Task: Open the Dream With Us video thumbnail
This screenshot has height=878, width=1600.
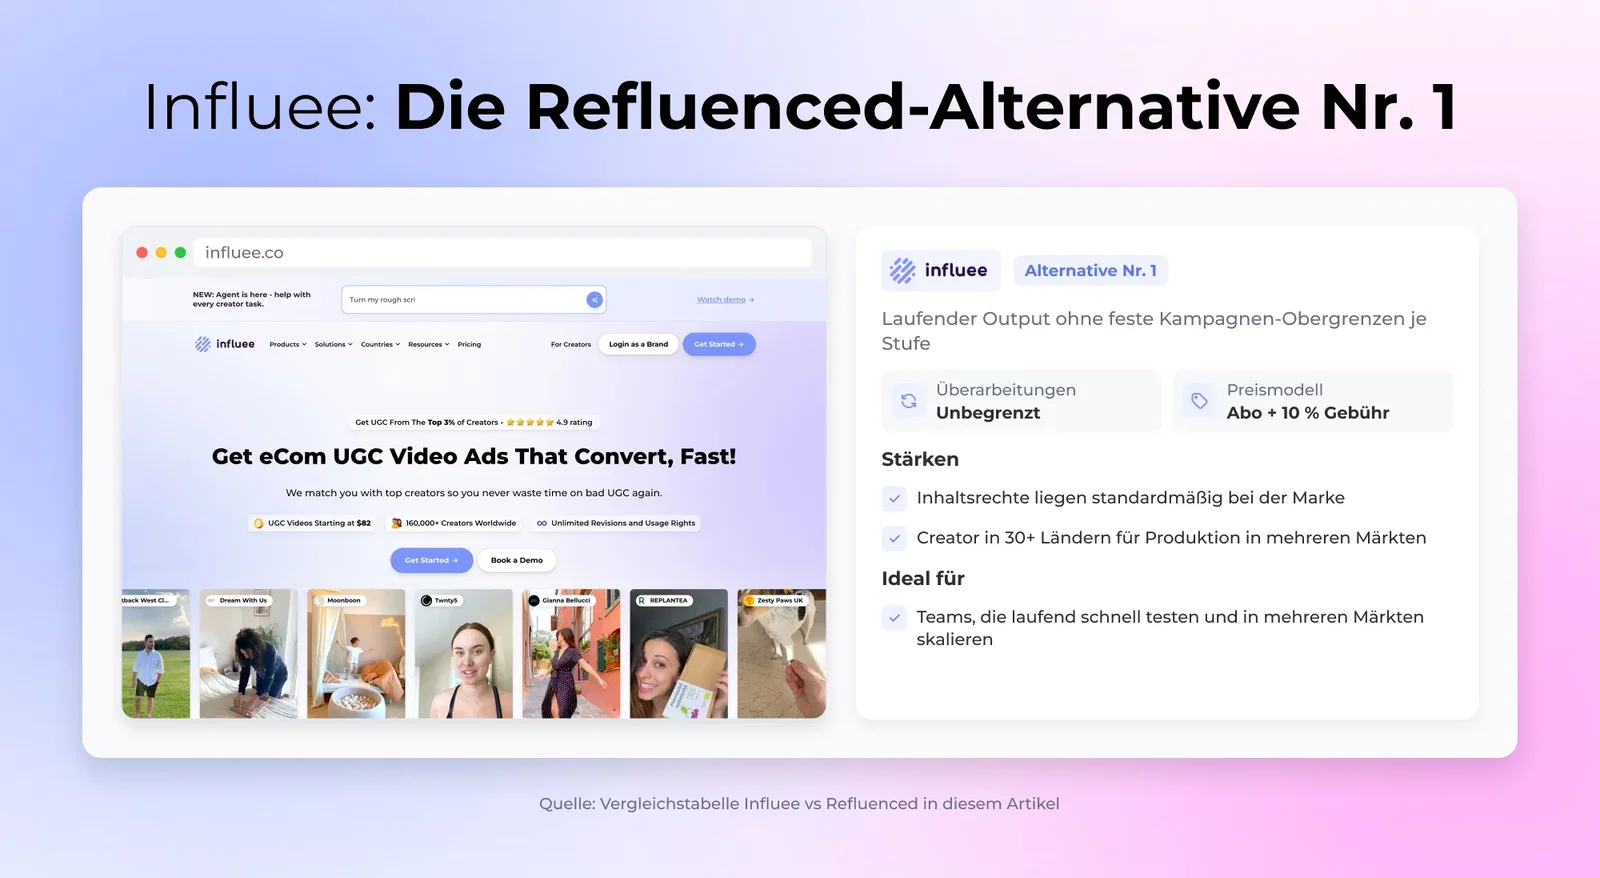Action: tap(248, 654)
